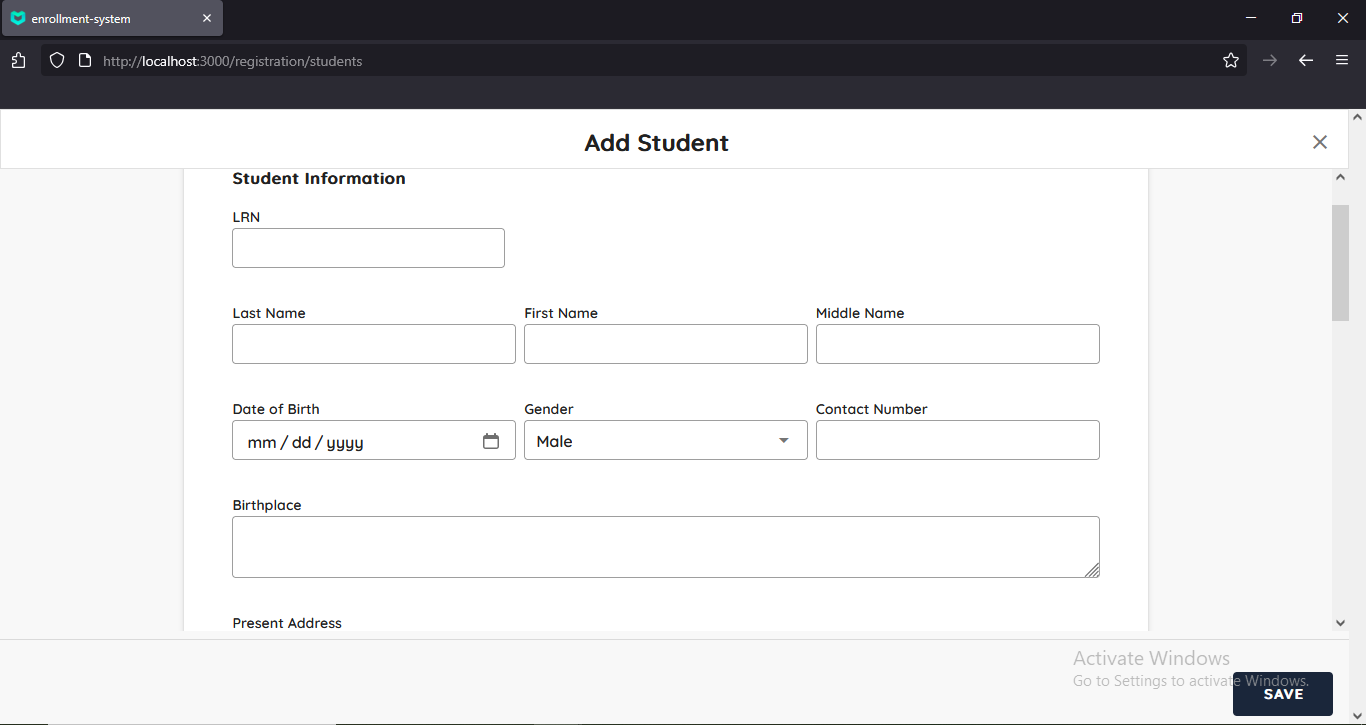Screen dimensions: 1366x725
Task: Open the date picker calendar icon
Action: 491,441
